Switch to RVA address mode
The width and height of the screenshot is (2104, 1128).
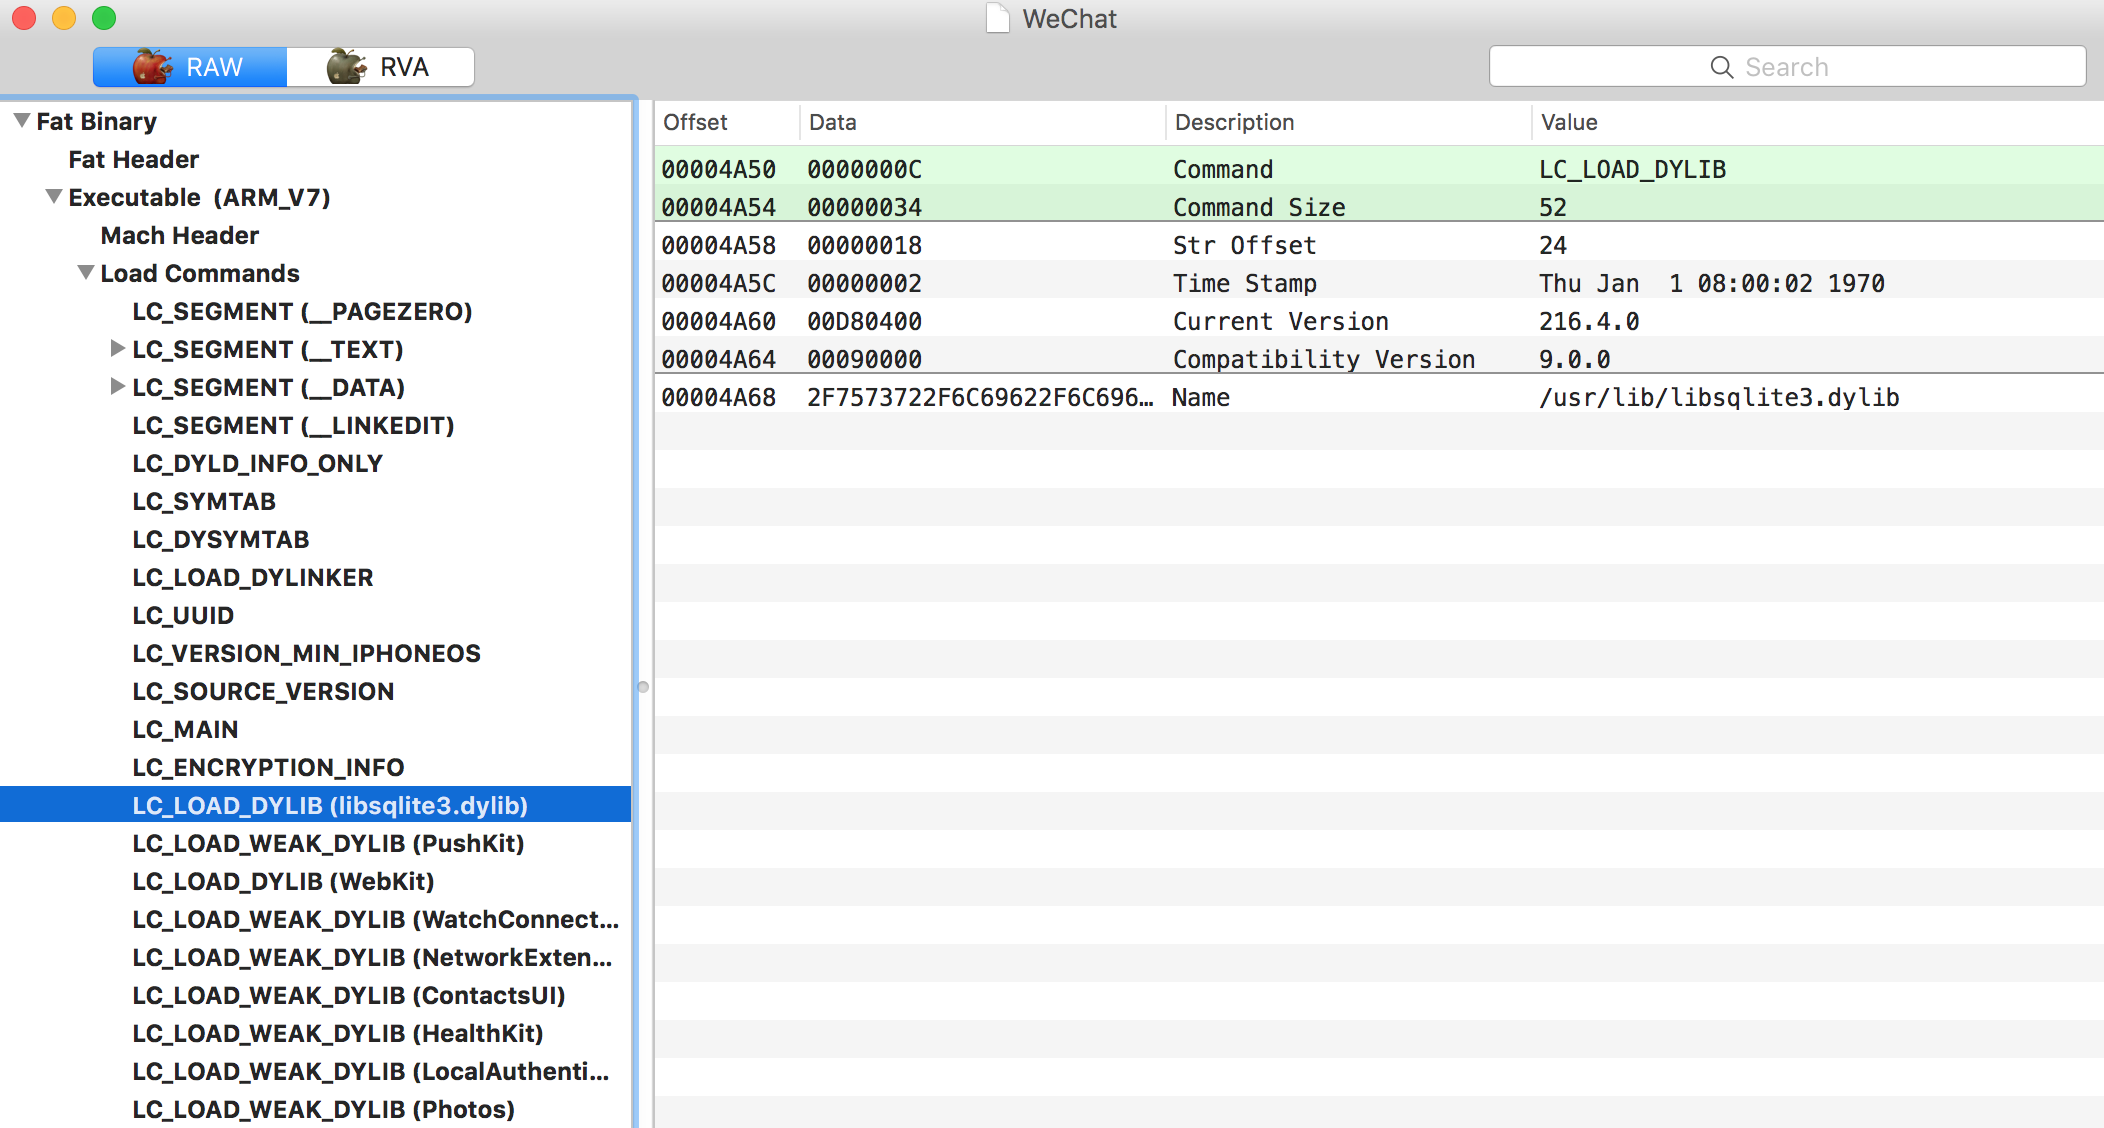tap(380, 67)
